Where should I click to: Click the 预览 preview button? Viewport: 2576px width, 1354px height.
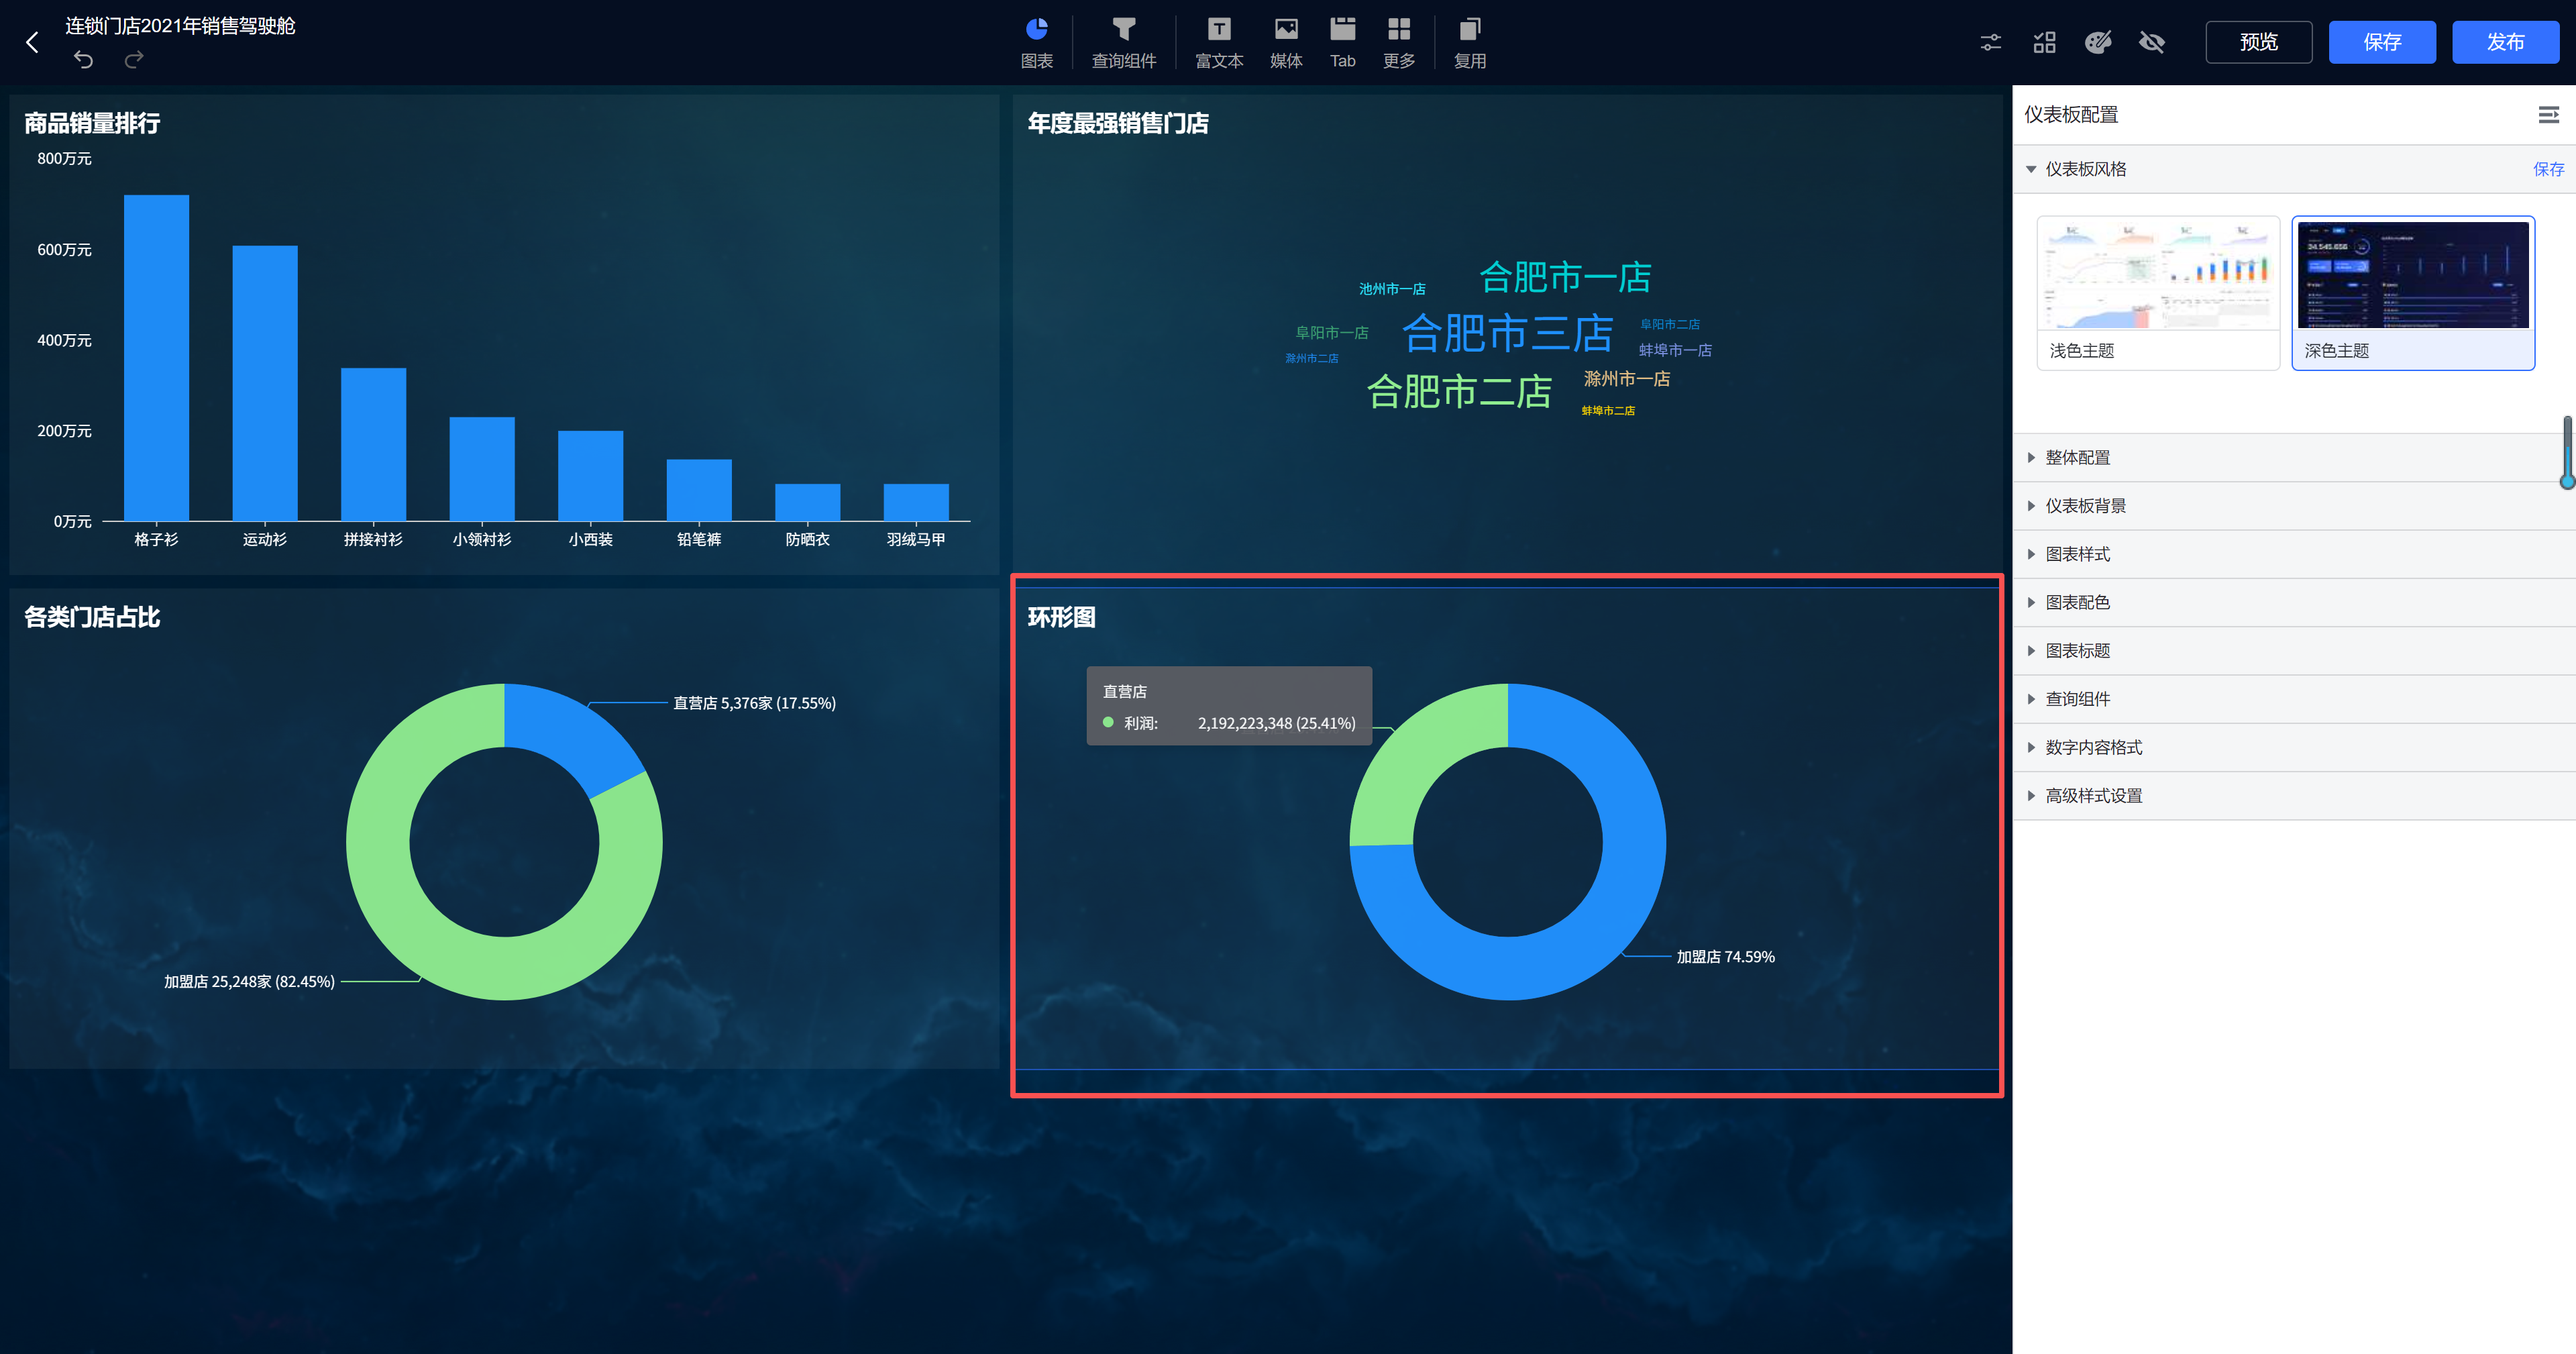coord(2258,42)
